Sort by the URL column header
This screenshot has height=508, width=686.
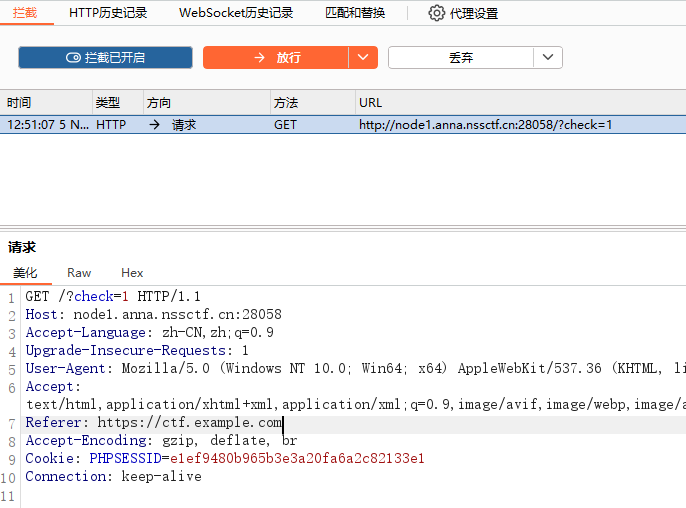click(x=520, y=103)
